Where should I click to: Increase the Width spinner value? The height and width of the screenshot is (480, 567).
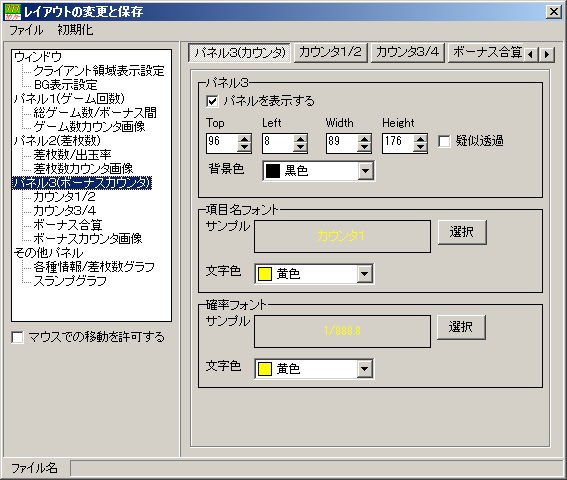click(364, 139)
